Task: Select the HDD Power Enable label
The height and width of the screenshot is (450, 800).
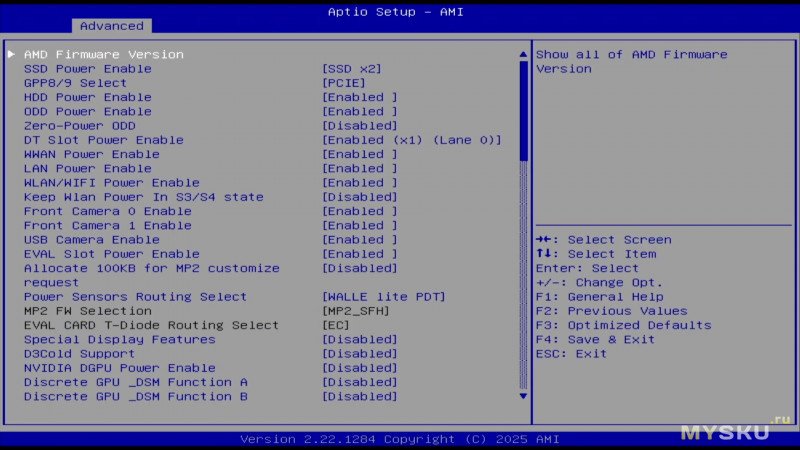Action: [88, 97]
